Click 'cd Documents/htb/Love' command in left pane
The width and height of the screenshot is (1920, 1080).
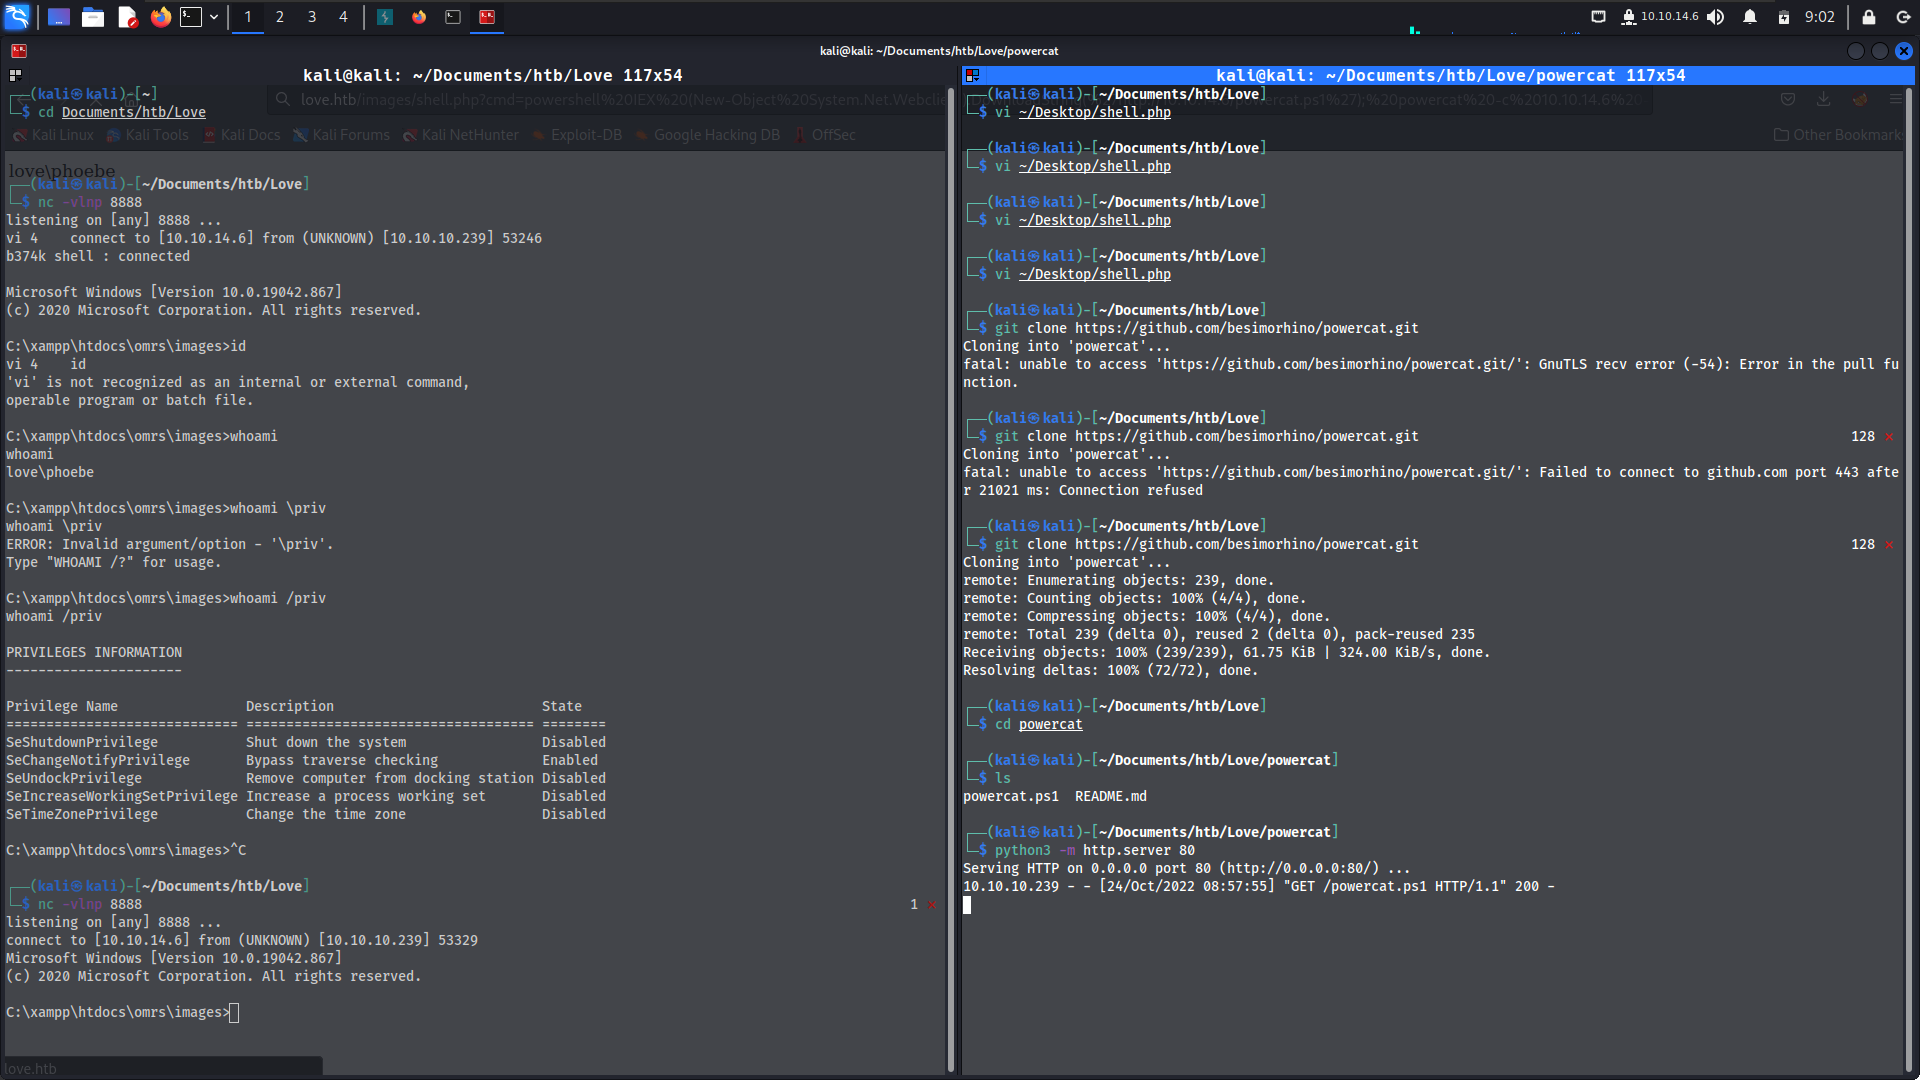[x=122, y=112]
